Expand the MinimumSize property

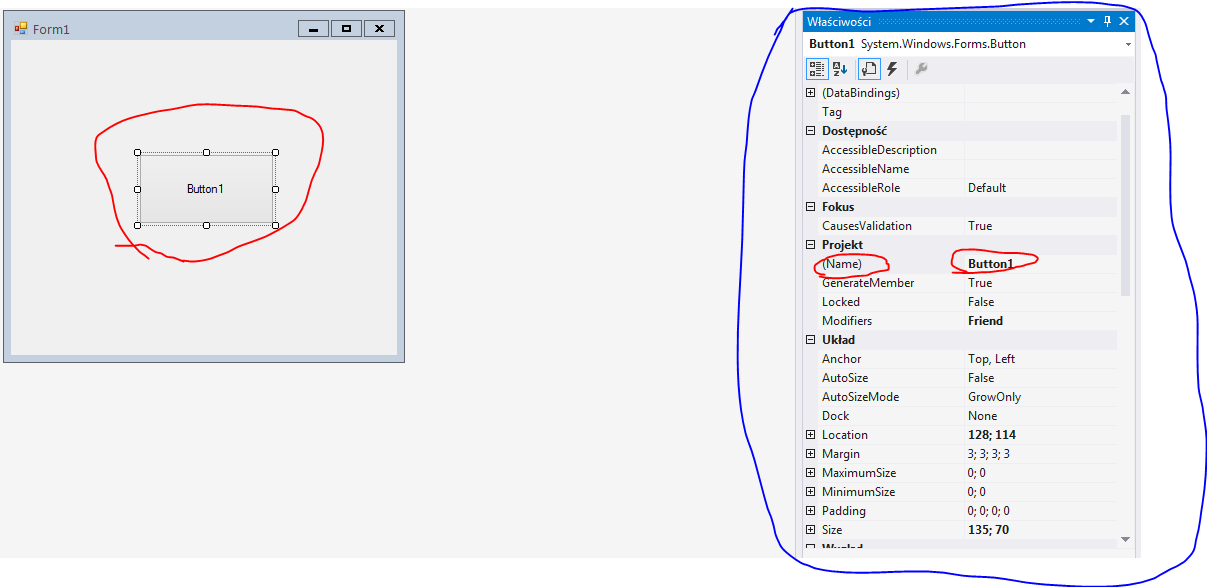[x=811, y=492]
